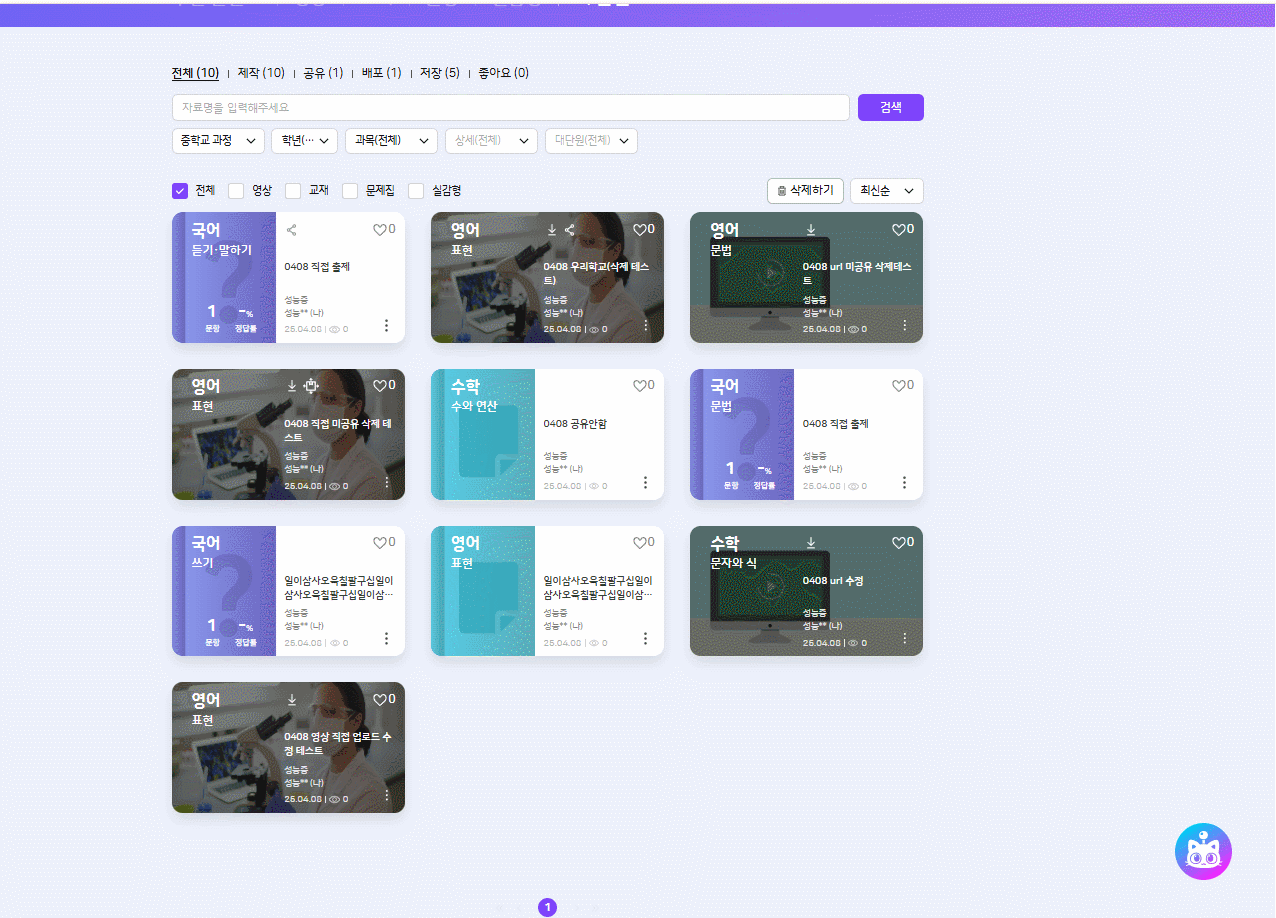Screen dimensions: 1276x918
Task: Open kebab menu on 국어 문법 card
Action: 904,482
